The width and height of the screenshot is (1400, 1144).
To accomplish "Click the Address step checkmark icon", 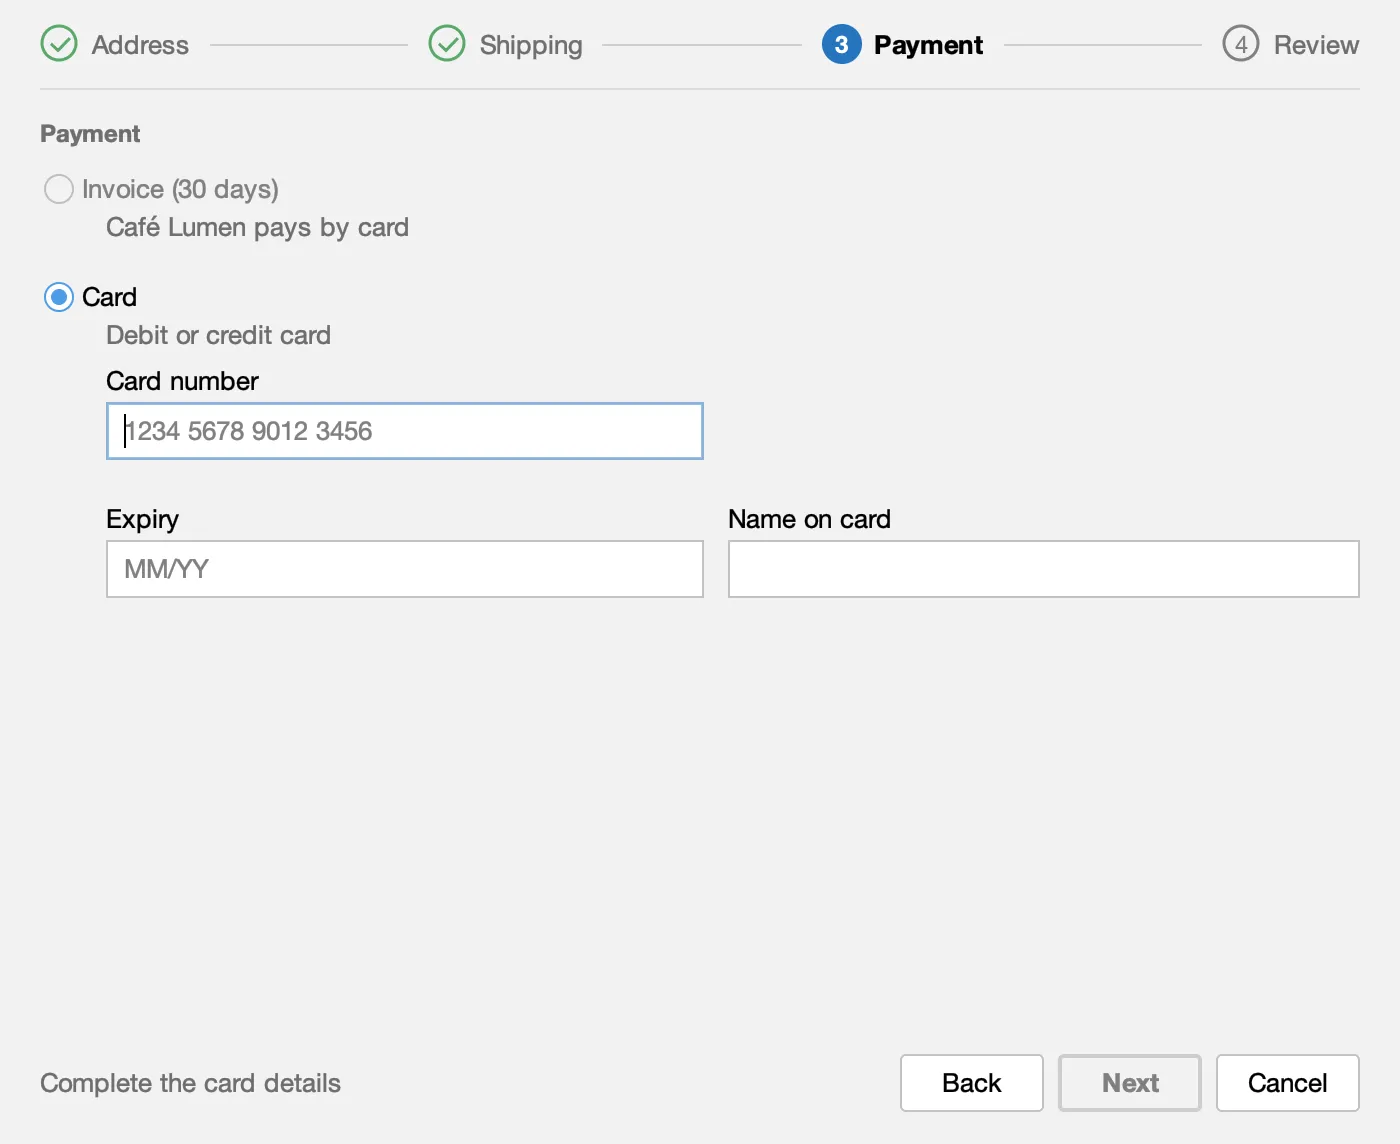I will pyautogui.click(x=59, y=44).
